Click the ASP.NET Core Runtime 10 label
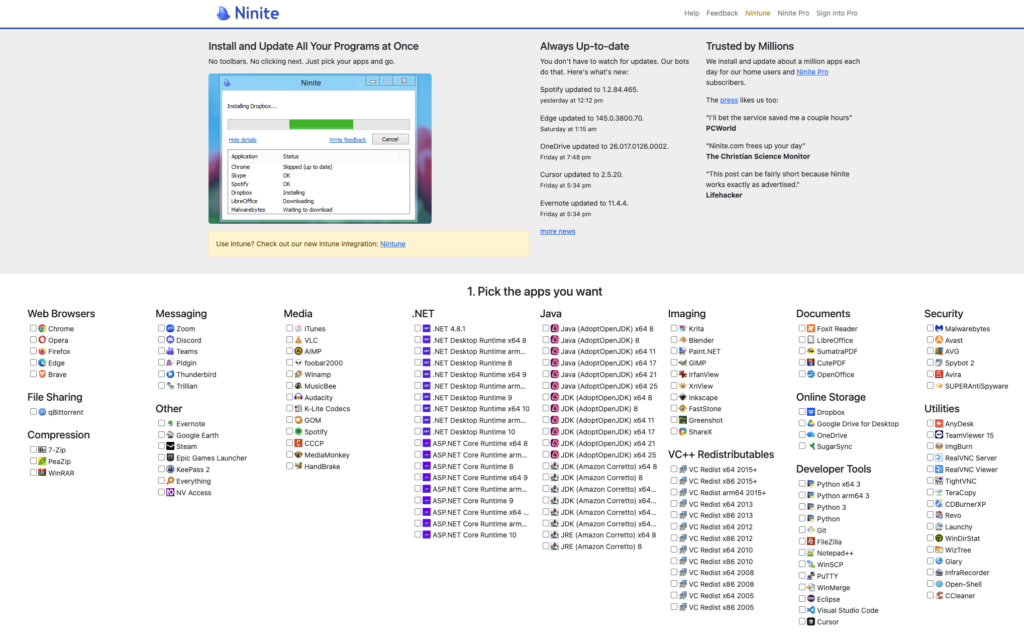This screenshot has width=1024, height=634. pyautogui.click(x=474, y=535)
